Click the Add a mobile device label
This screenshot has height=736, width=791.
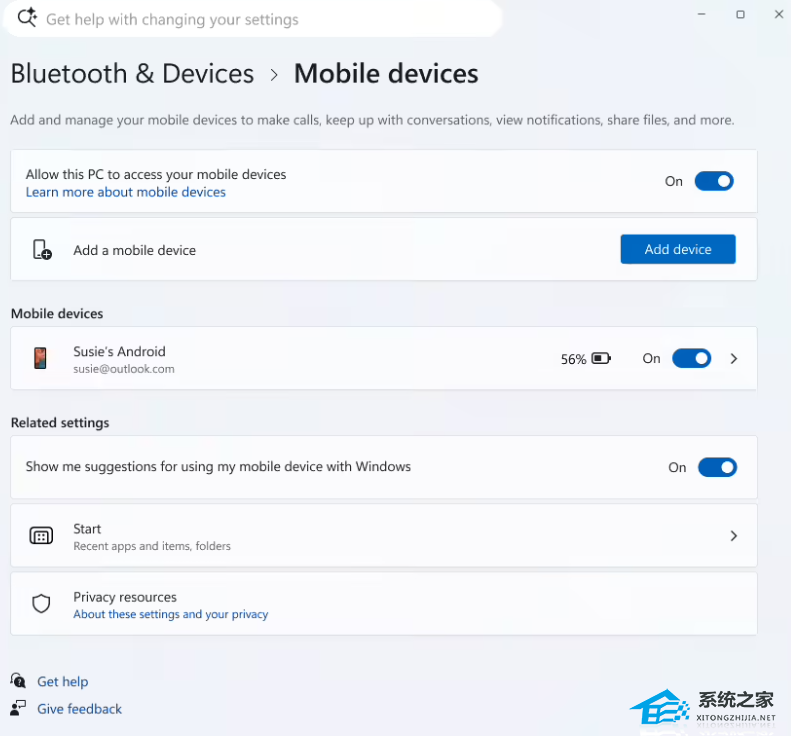pyautogui.click(x=134, y=250)
